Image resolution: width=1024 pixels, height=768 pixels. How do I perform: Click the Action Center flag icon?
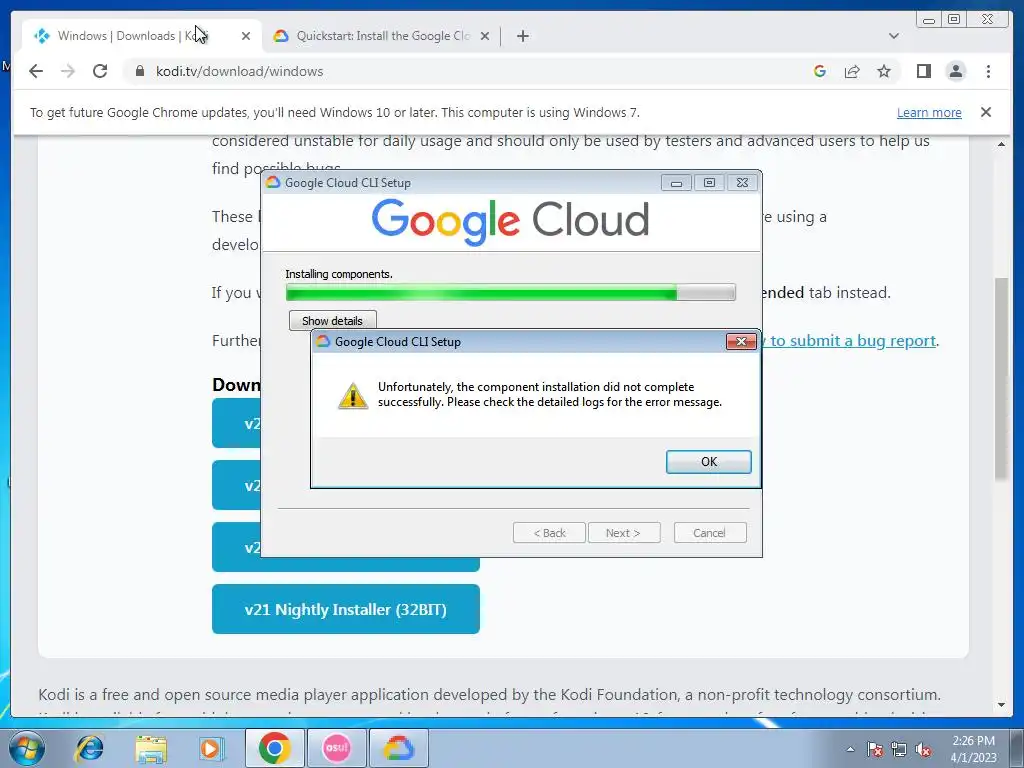click(874, 750)
